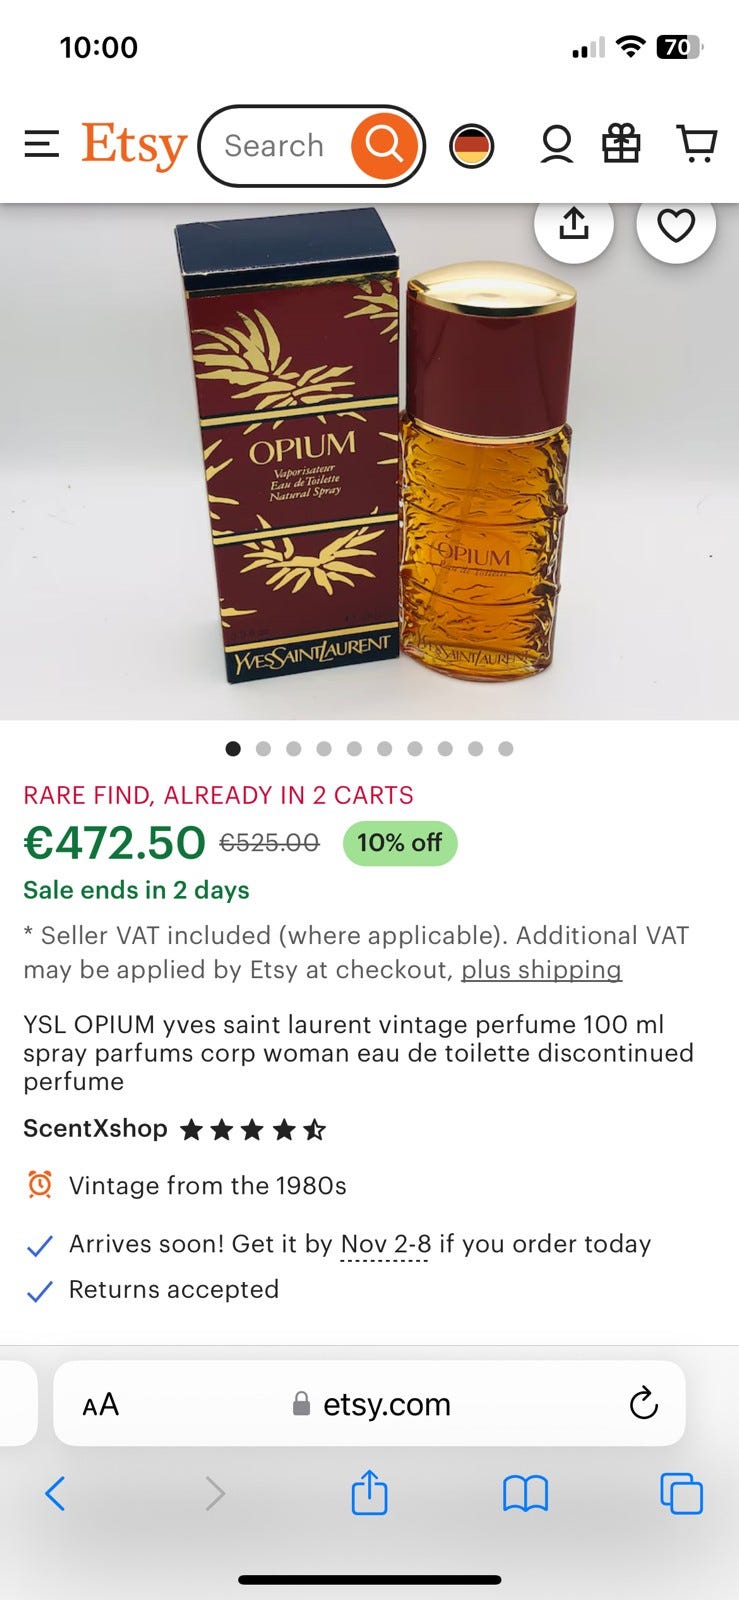Open Safari AA text size menu
The height and width of the screenshot is (1600, 739).
(101, 1404)
